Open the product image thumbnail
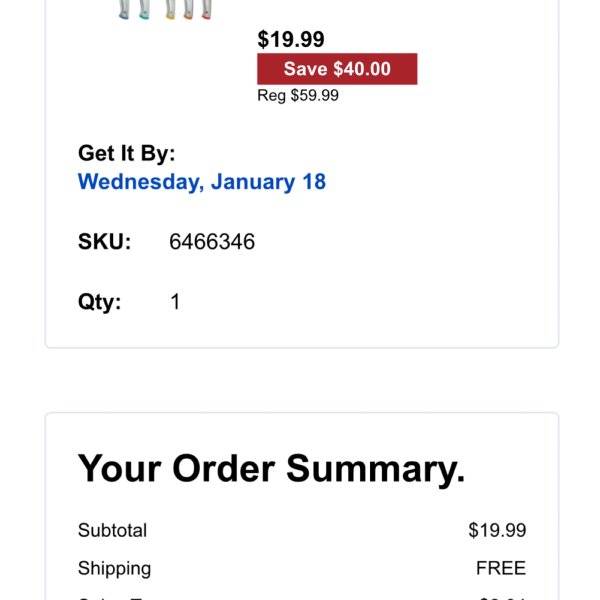 [165, 9]
